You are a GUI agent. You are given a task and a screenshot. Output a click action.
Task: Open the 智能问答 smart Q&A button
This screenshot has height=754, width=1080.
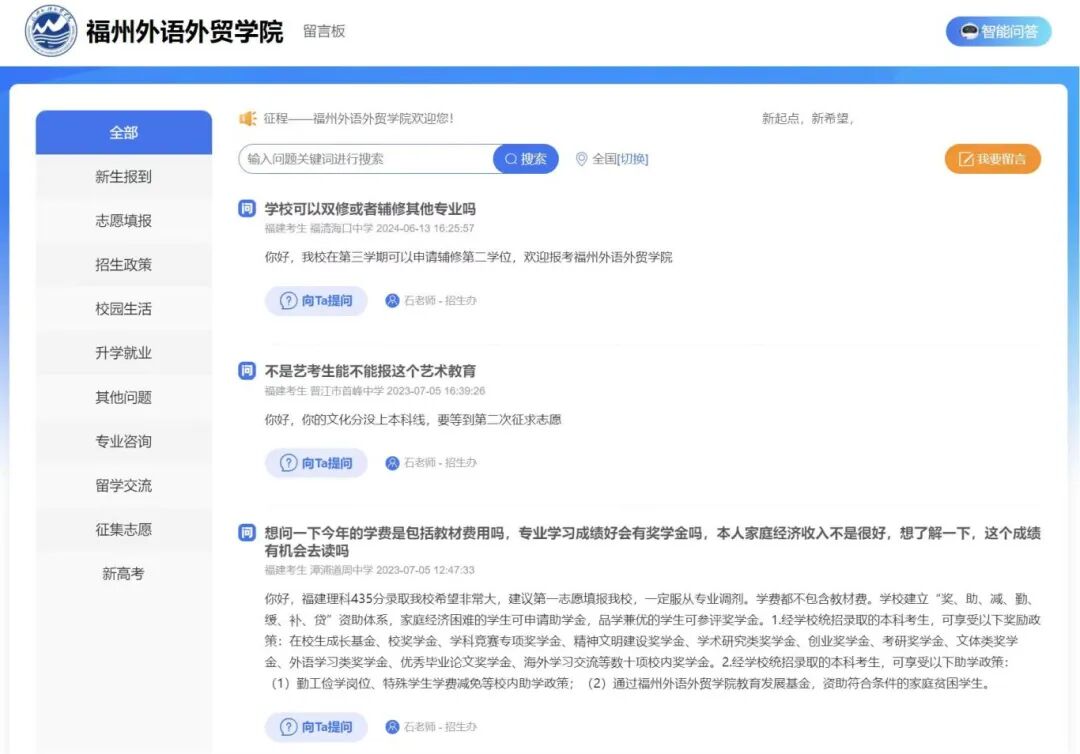point(998,32)
